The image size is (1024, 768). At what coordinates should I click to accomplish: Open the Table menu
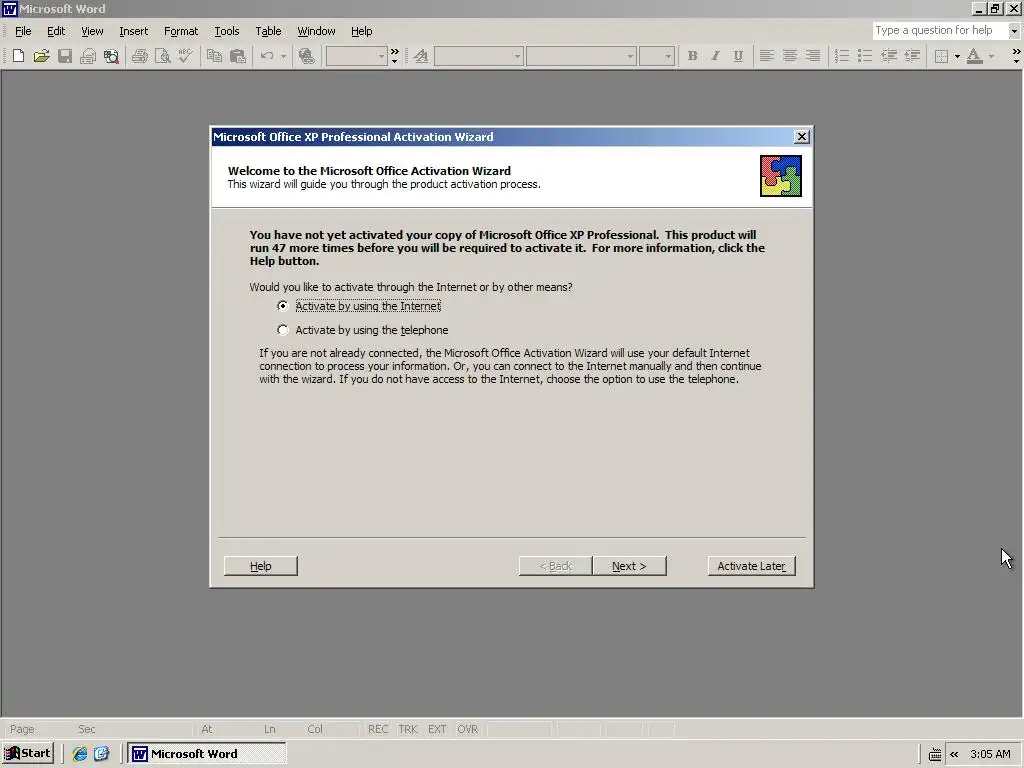click(x=268, y=31)
